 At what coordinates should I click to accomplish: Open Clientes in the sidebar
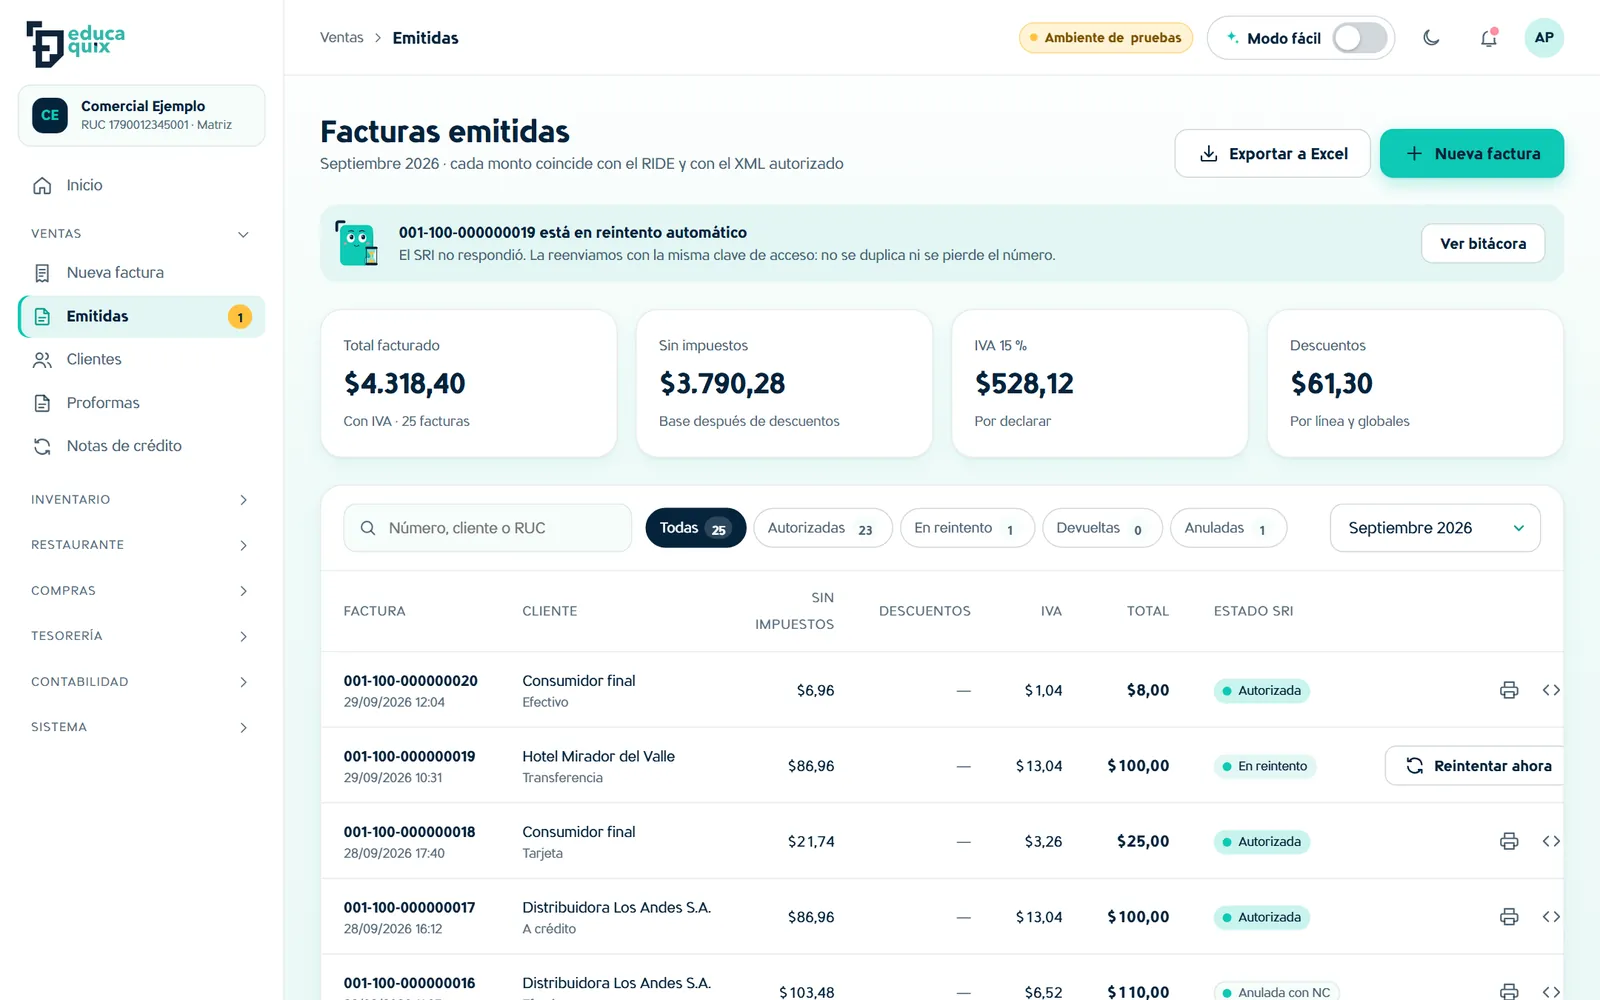(x=141, y=359)
